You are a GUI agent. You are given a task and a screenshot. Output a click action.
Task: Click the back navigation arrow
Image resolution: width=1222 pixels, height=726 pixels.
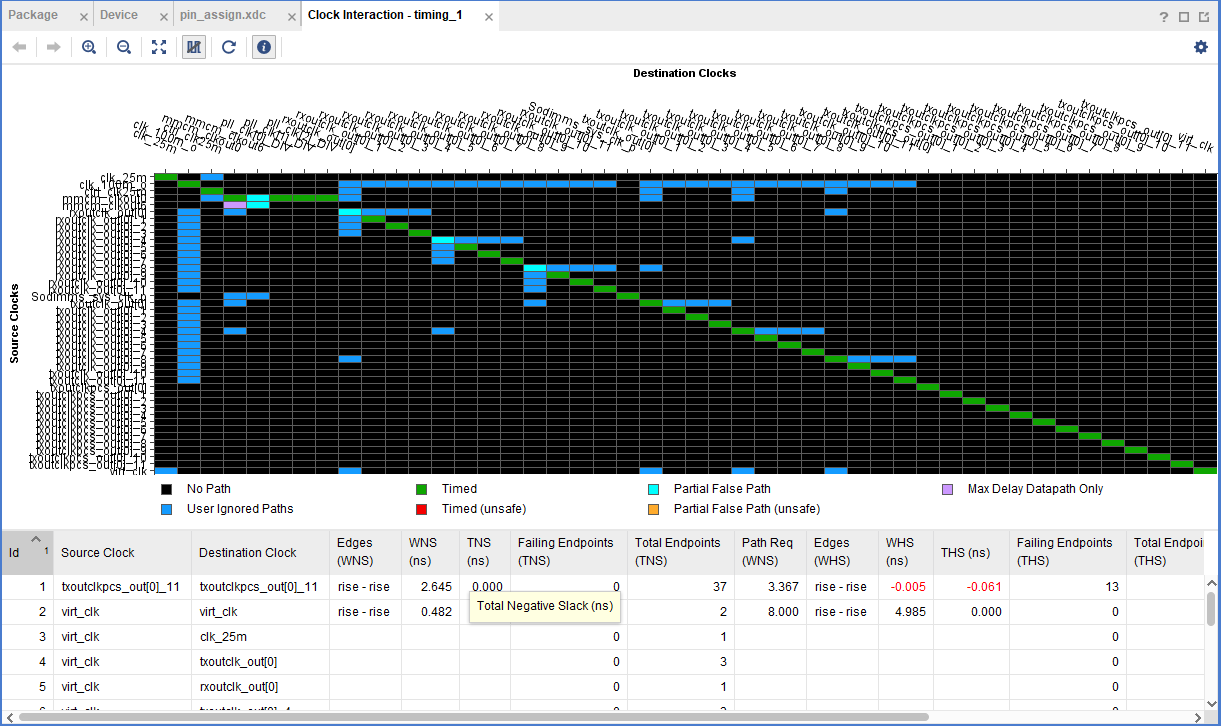pyautogui.click(x=20, y=47)
